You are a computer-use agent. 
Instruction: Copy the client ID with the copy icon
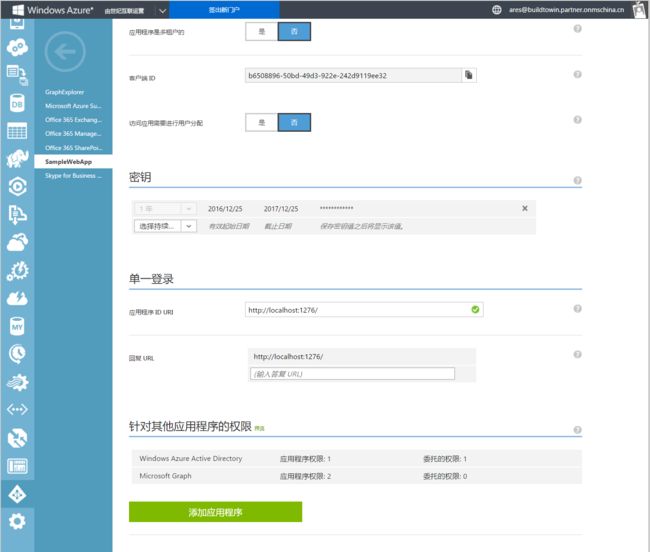point(469,75)
